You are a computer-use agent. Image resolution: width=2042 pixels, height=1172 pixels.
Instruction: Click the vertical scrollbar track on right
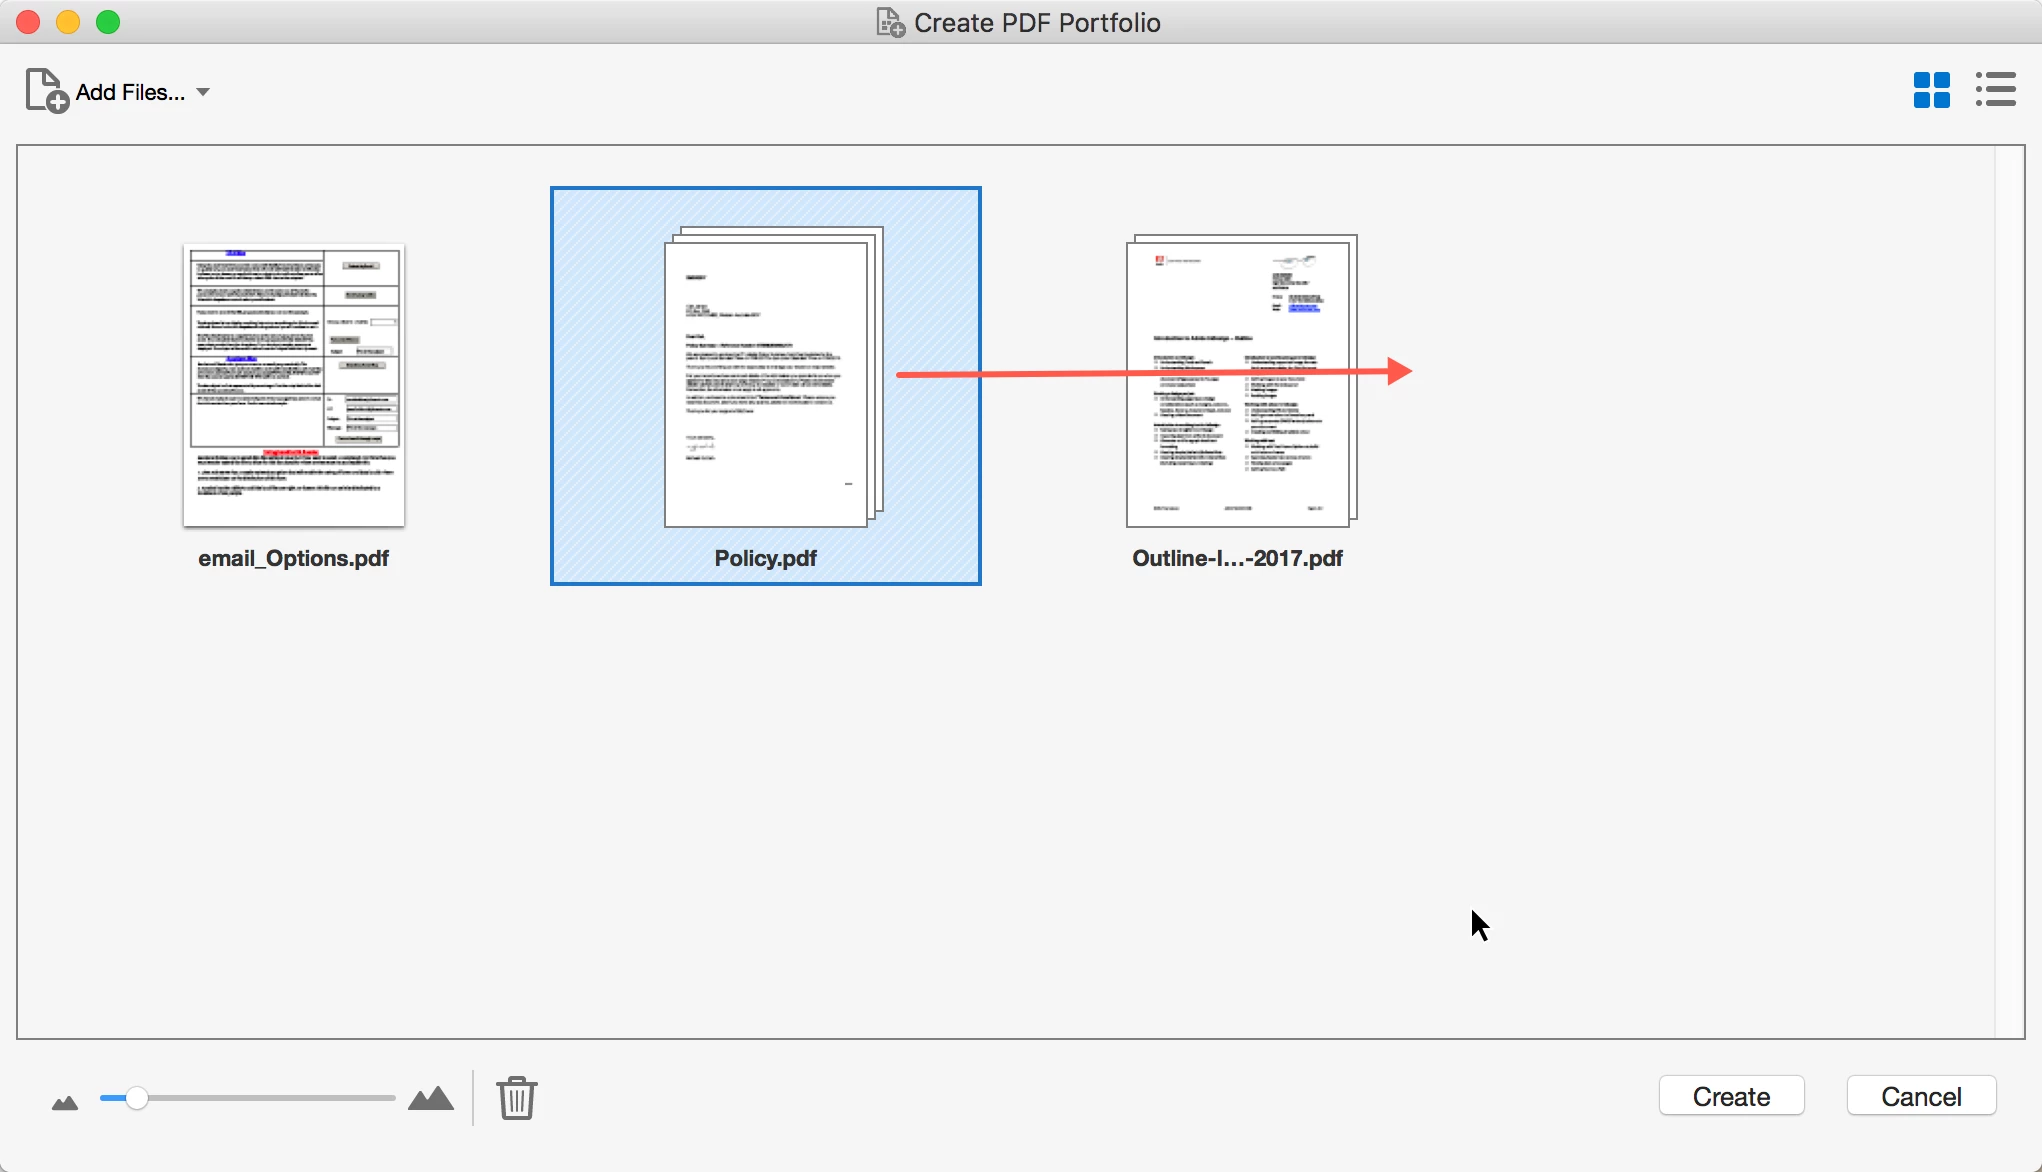coord(2009,590)
